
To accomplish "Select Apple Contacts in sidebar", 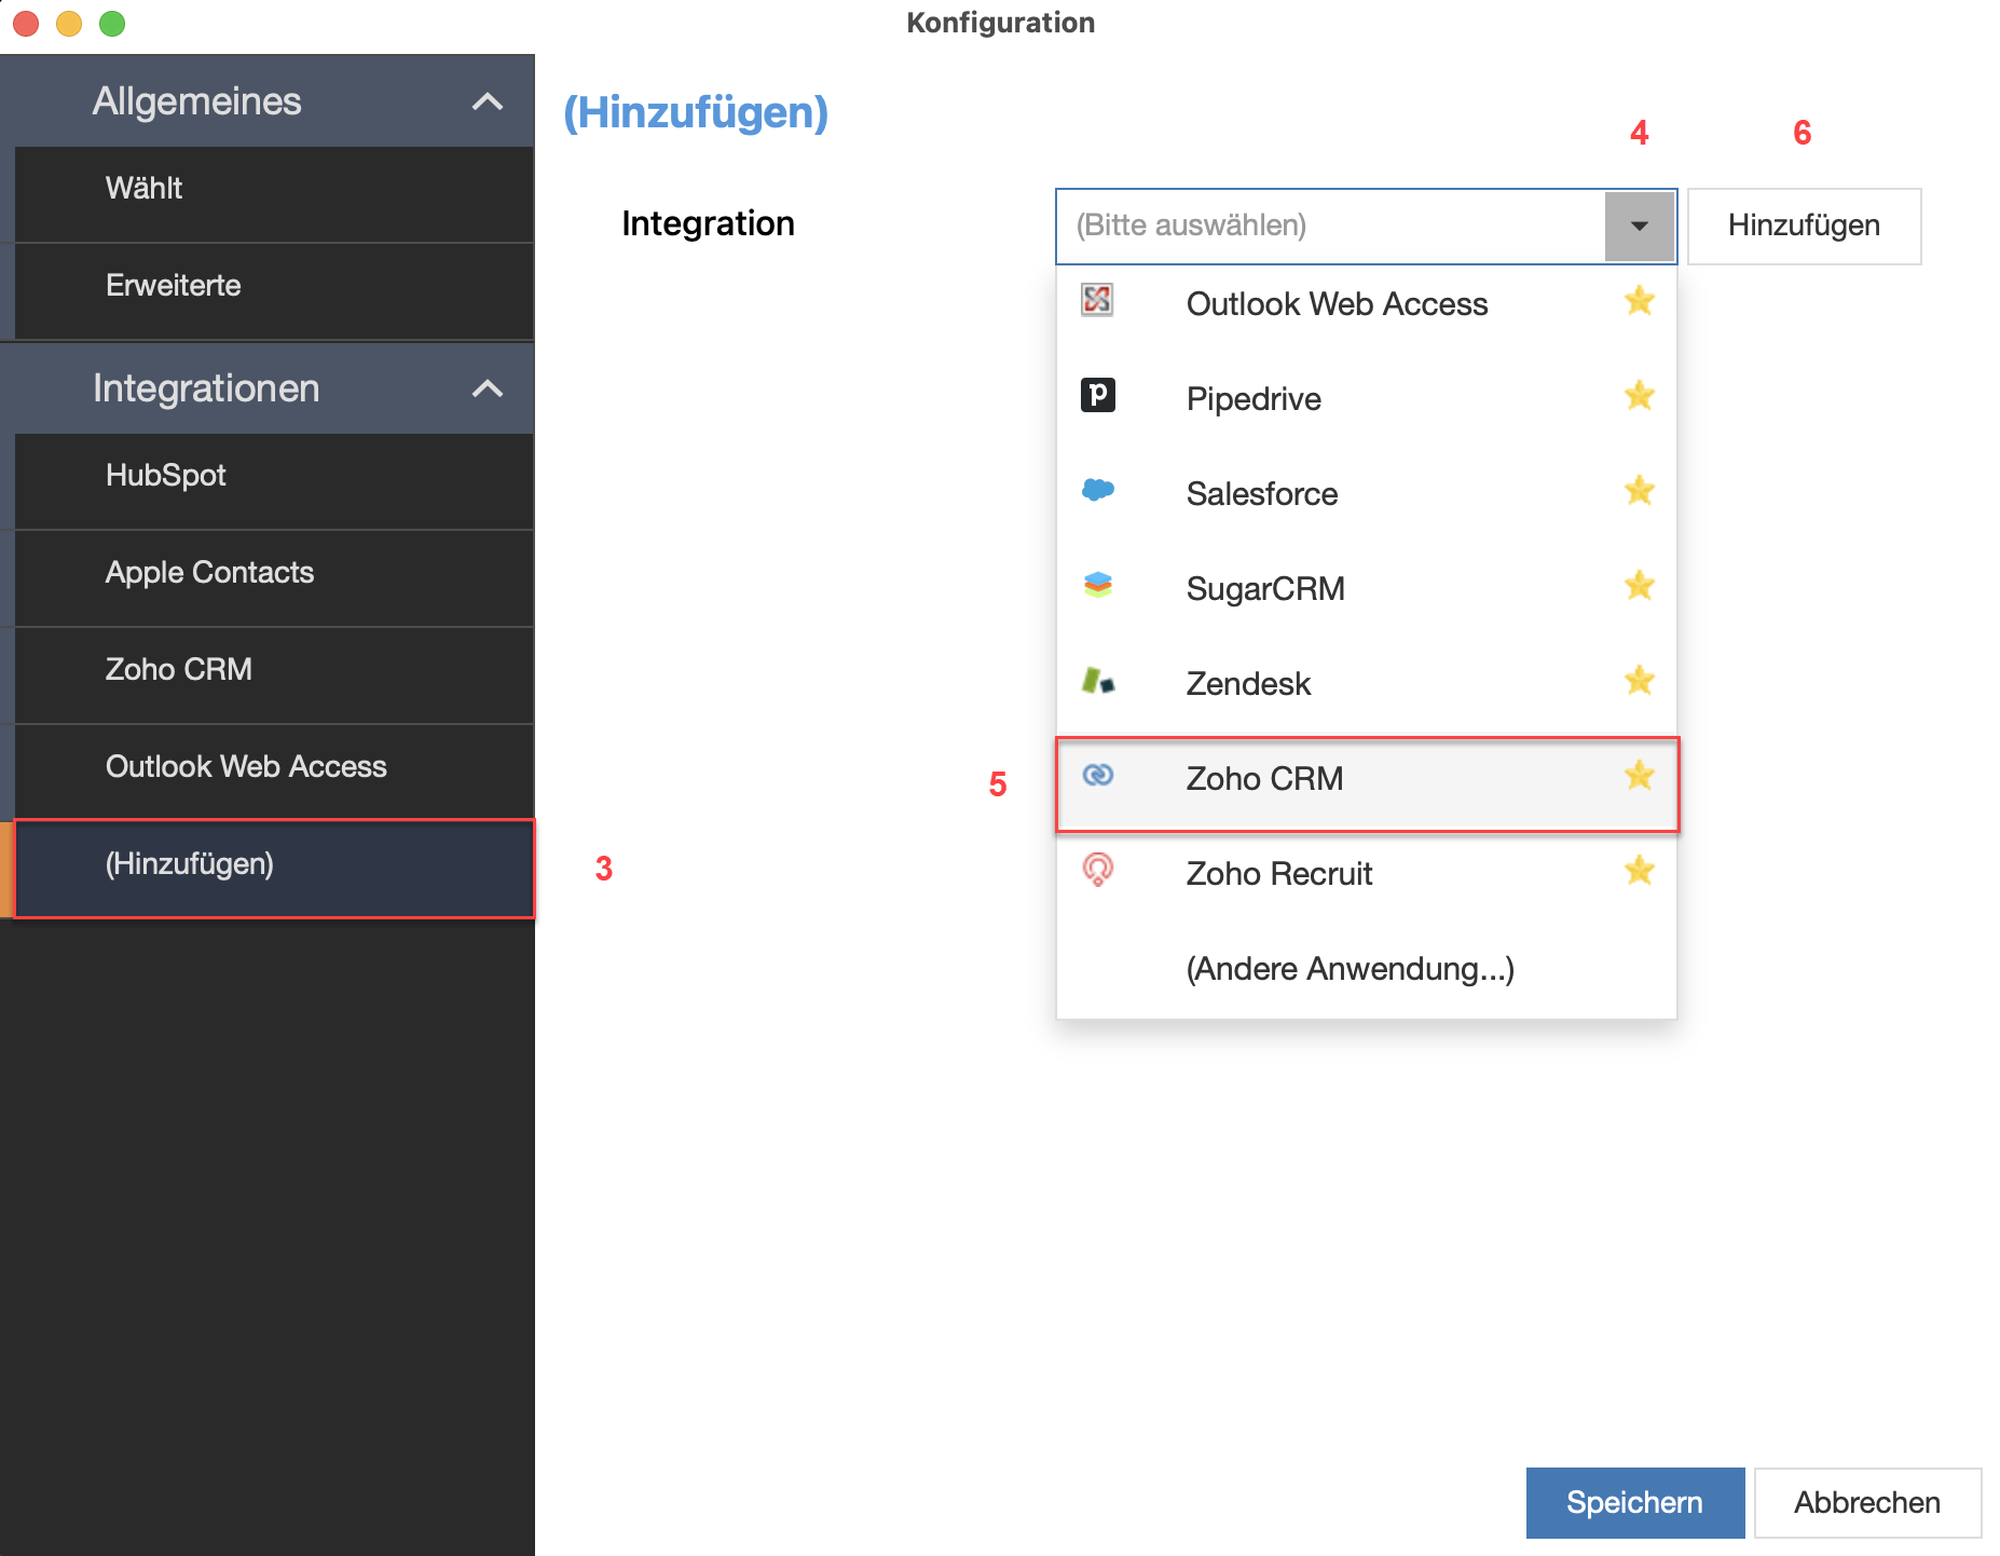I will (209, 572).
